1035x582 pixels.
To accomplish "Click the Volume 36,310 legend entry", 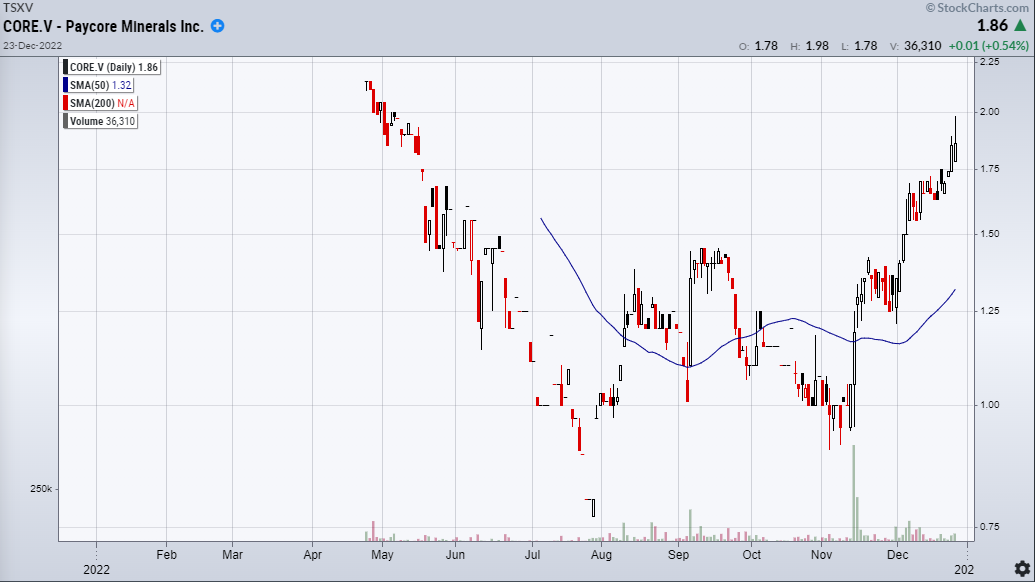I will pos(102,121).
